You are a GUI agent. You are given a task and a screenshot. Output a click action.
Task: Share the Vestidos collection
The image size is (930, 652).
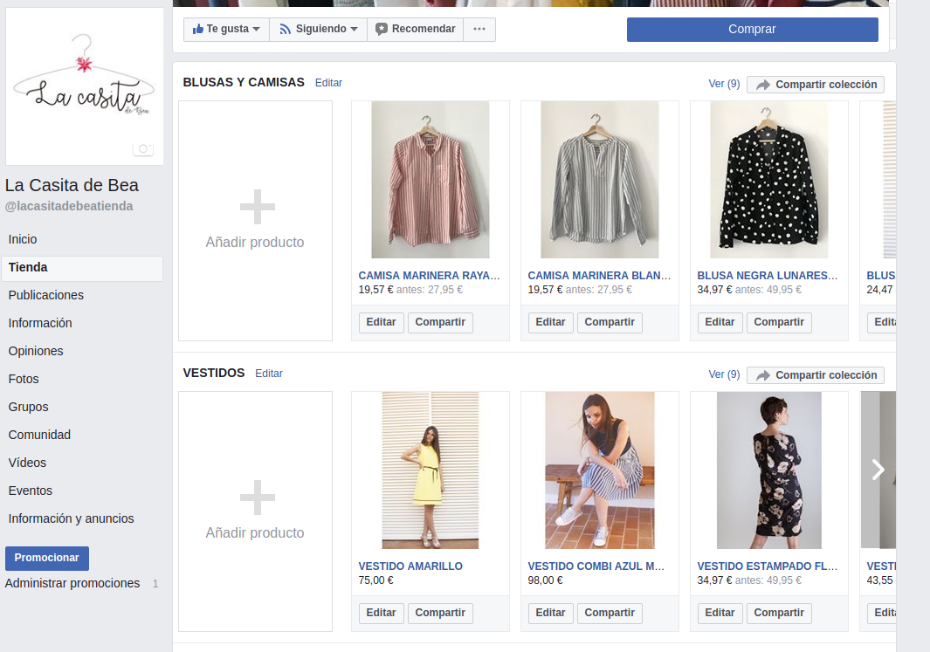coord(815,375)
